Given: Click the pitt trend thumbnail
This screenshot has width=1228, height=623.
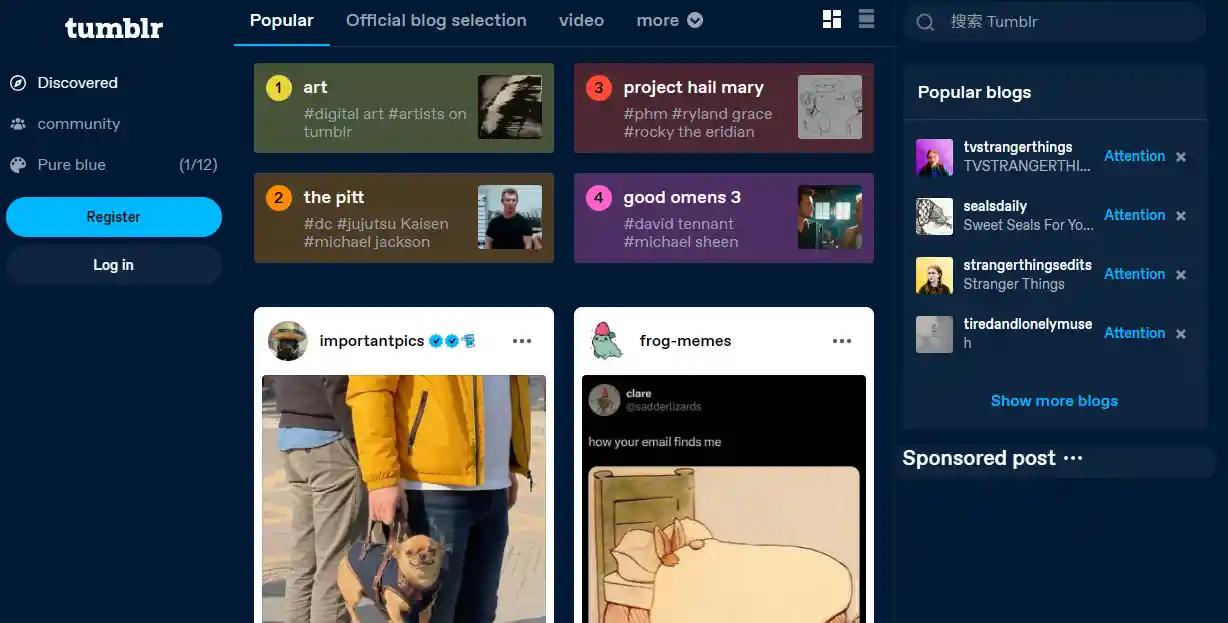Looking at the screenshot, I should (510, 217).
